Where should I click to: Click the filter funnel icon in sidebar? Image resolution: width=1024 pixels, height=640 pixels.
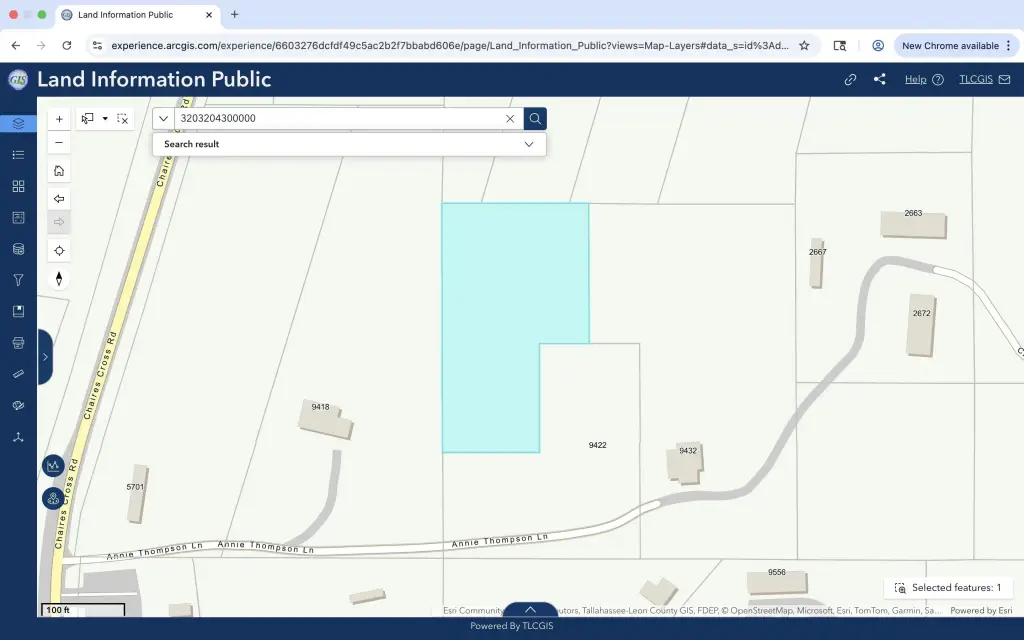pyautogui.click(x=18, y=280)
